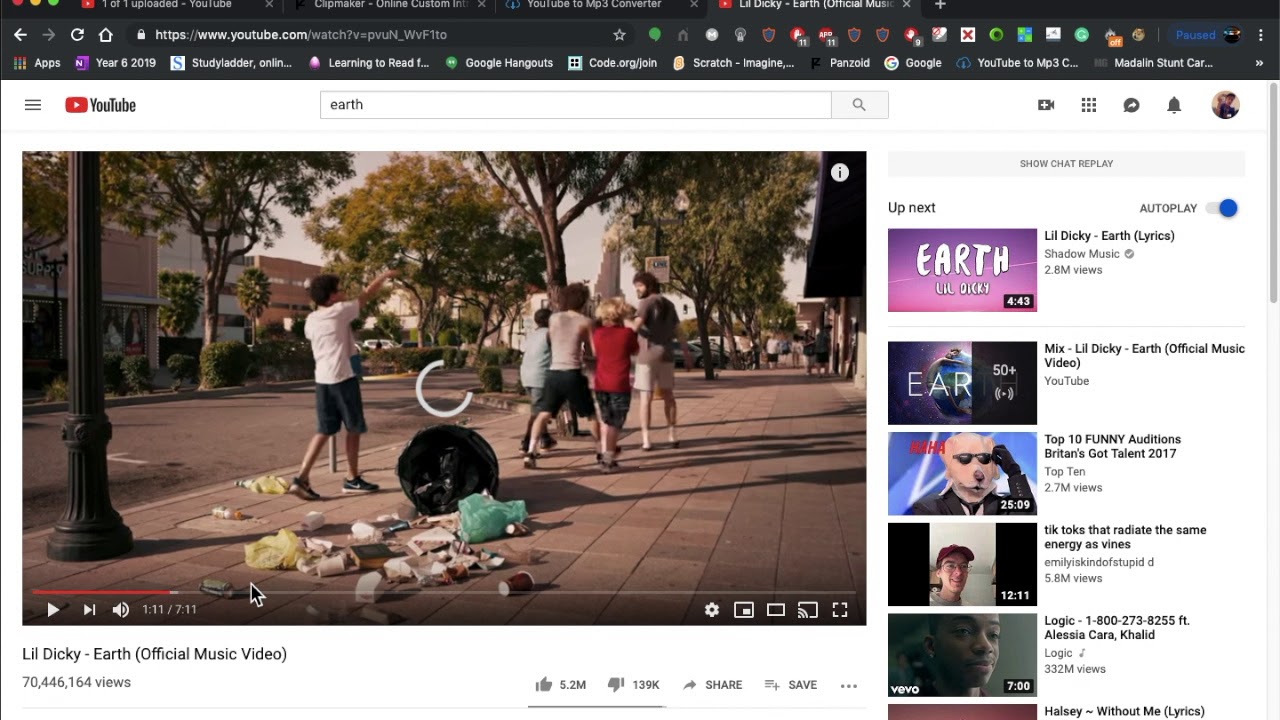Open the account avatar menu

coord(1225,105)
